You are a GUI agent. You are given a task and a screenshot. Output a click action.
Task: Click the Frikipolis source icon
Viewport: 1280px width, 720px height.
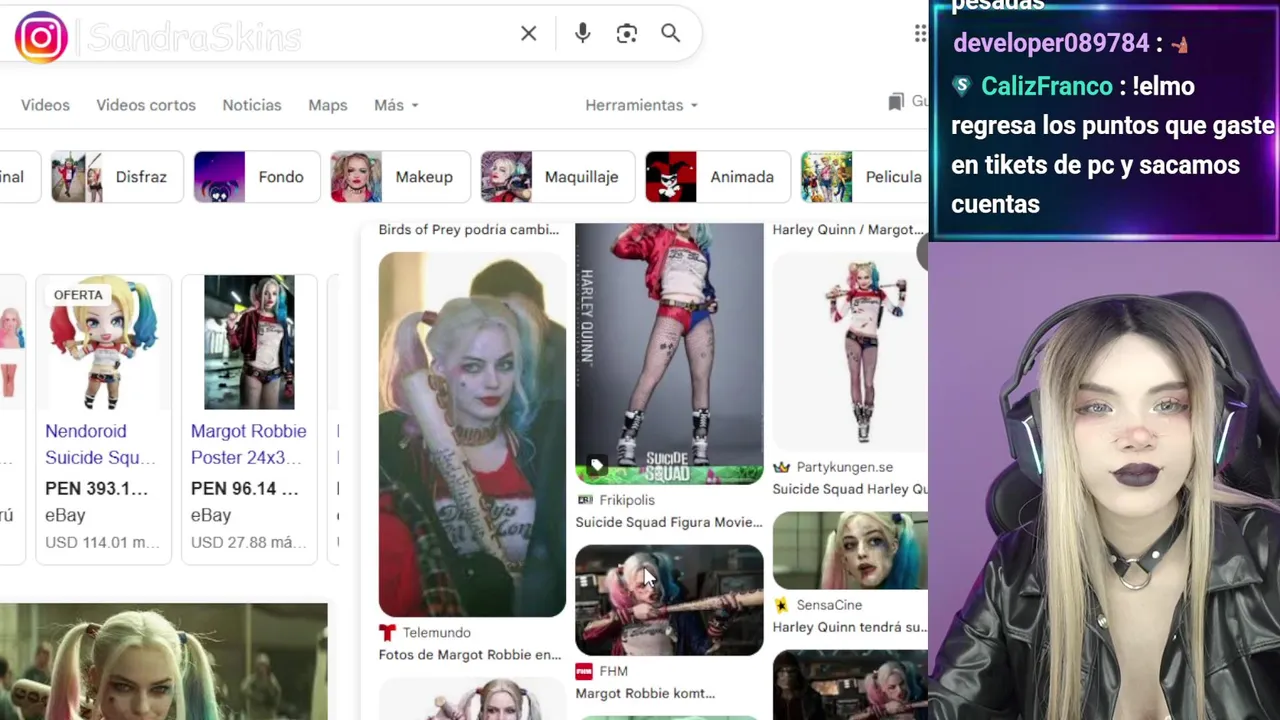(585, 500)
